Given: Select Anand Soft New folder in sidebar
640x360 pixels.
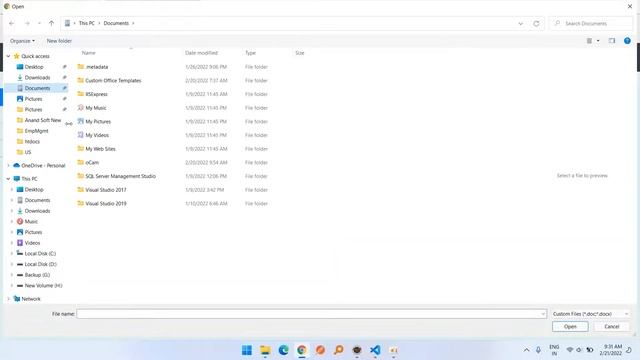Looking at the screenshot, I should tap(42, 120).
